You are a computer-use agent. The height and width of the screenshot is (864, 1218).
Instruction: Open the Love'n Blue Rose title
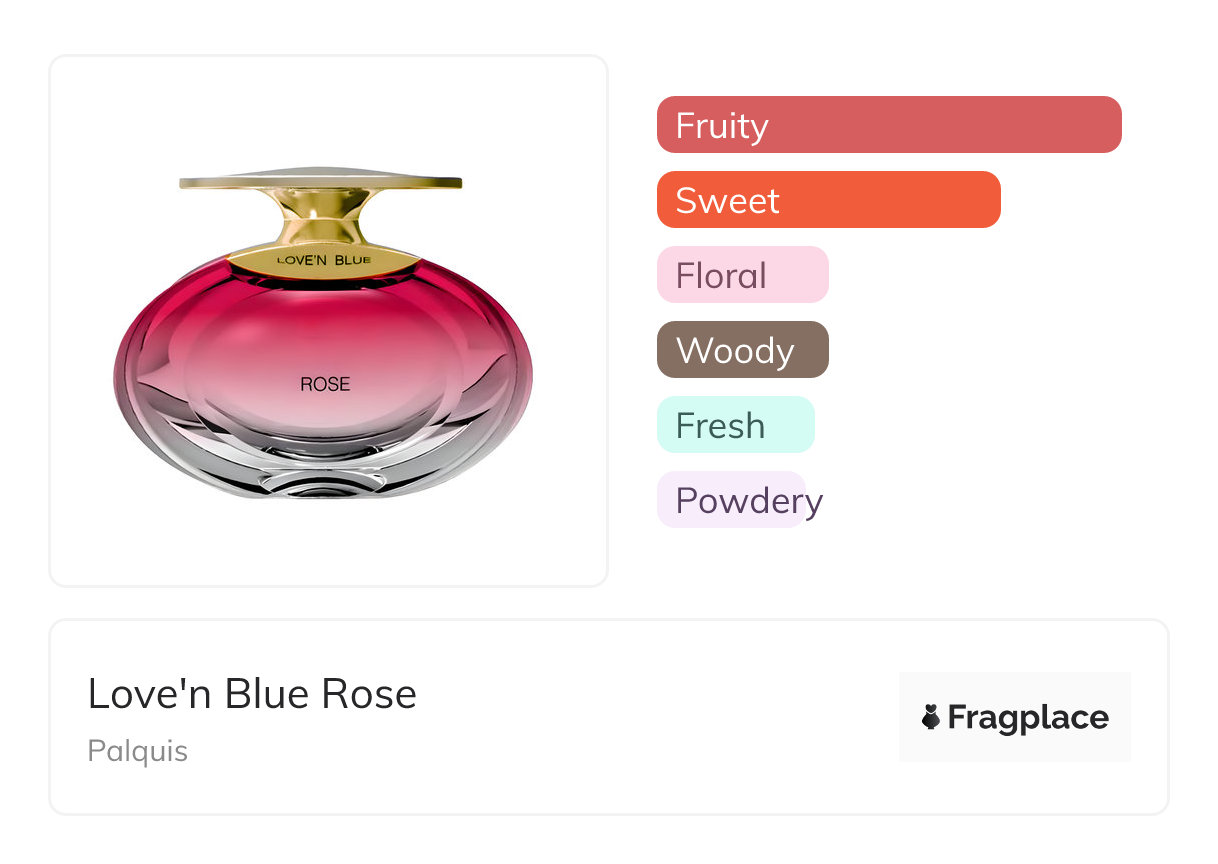(252, 694)
